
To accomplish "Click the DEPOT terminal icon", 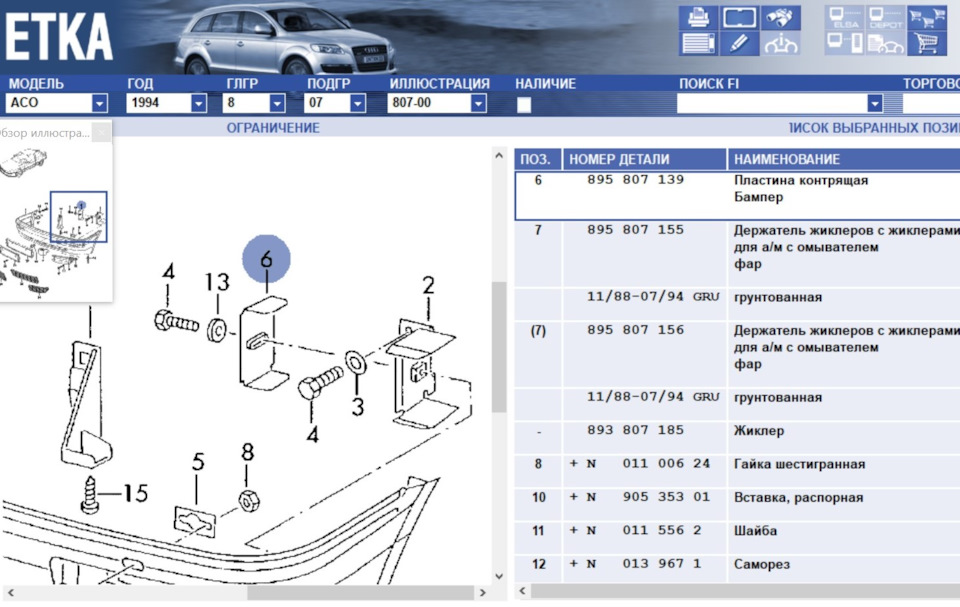I will tap(885, 17).
